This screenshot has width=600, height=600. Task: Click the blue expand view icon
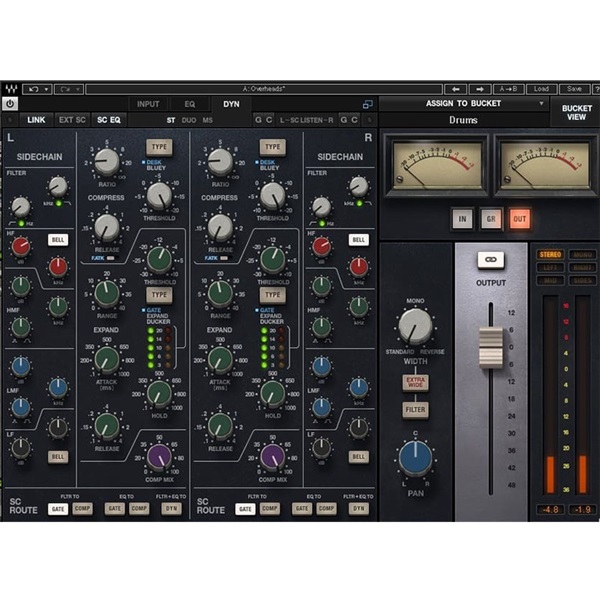367,104
